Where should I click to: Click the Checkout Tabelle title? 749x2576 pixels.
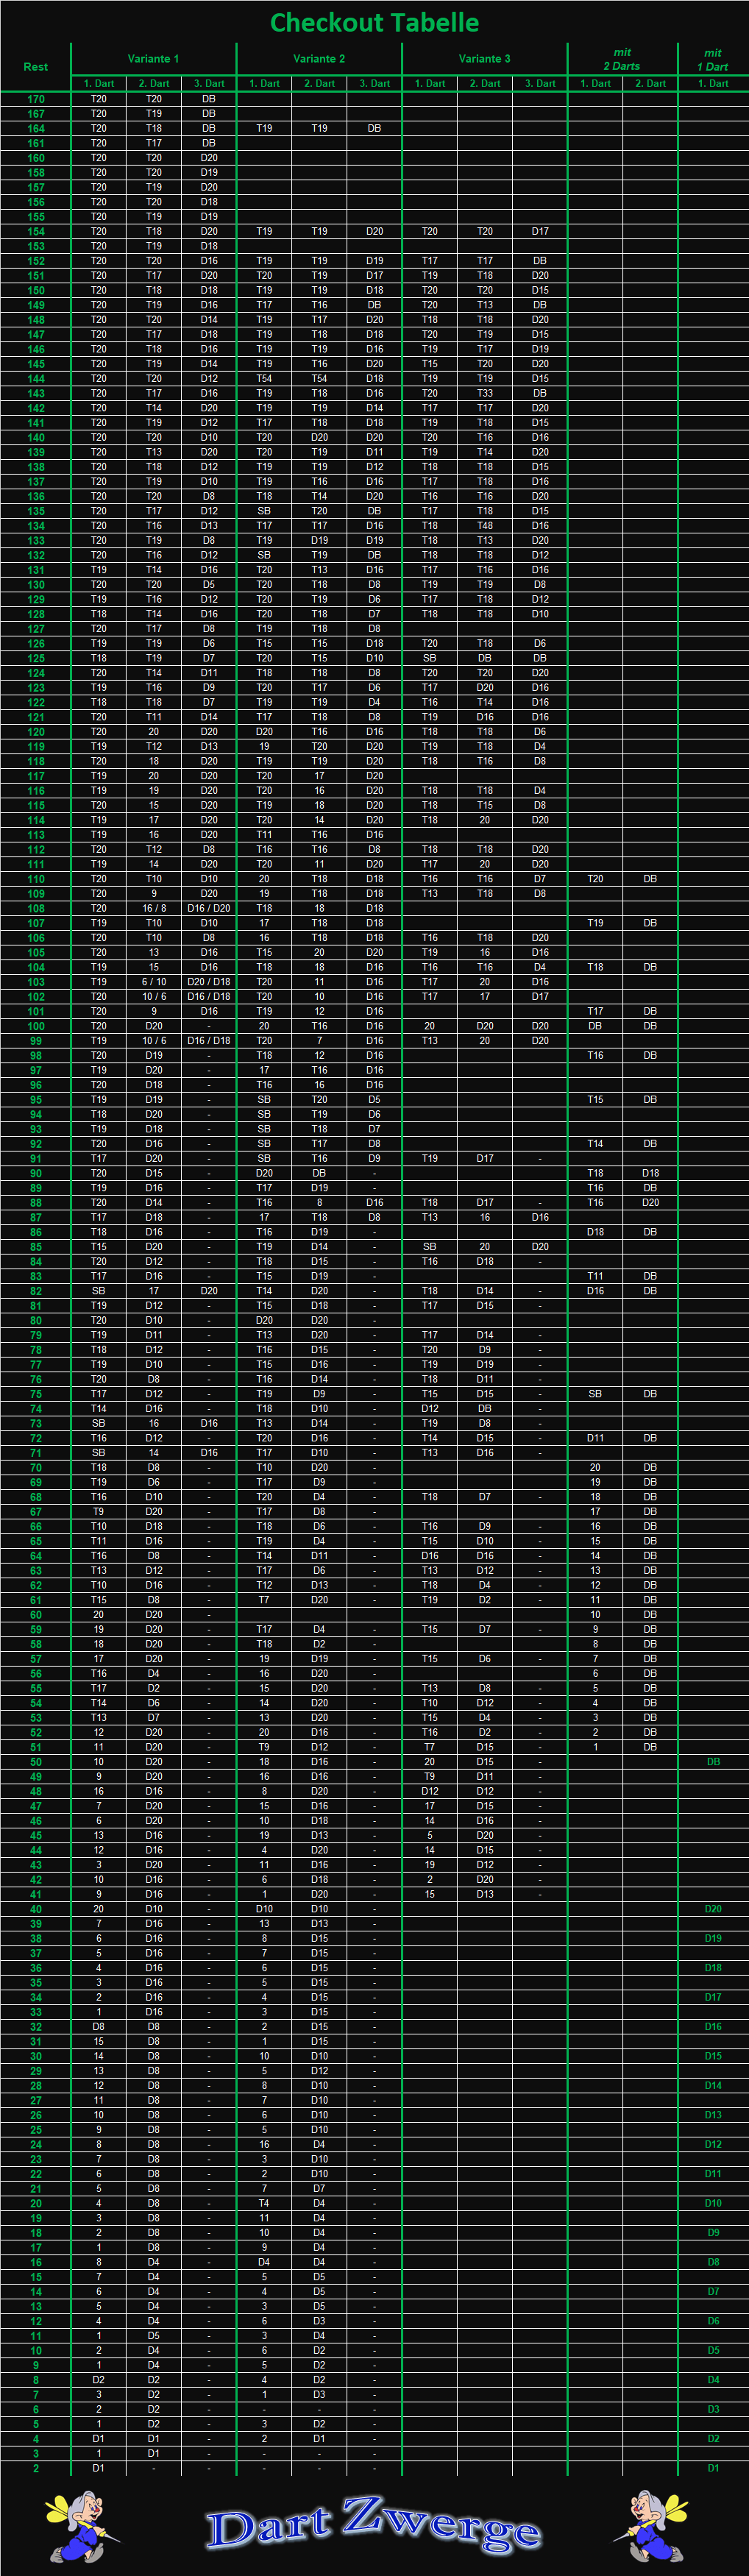point(374,23)
